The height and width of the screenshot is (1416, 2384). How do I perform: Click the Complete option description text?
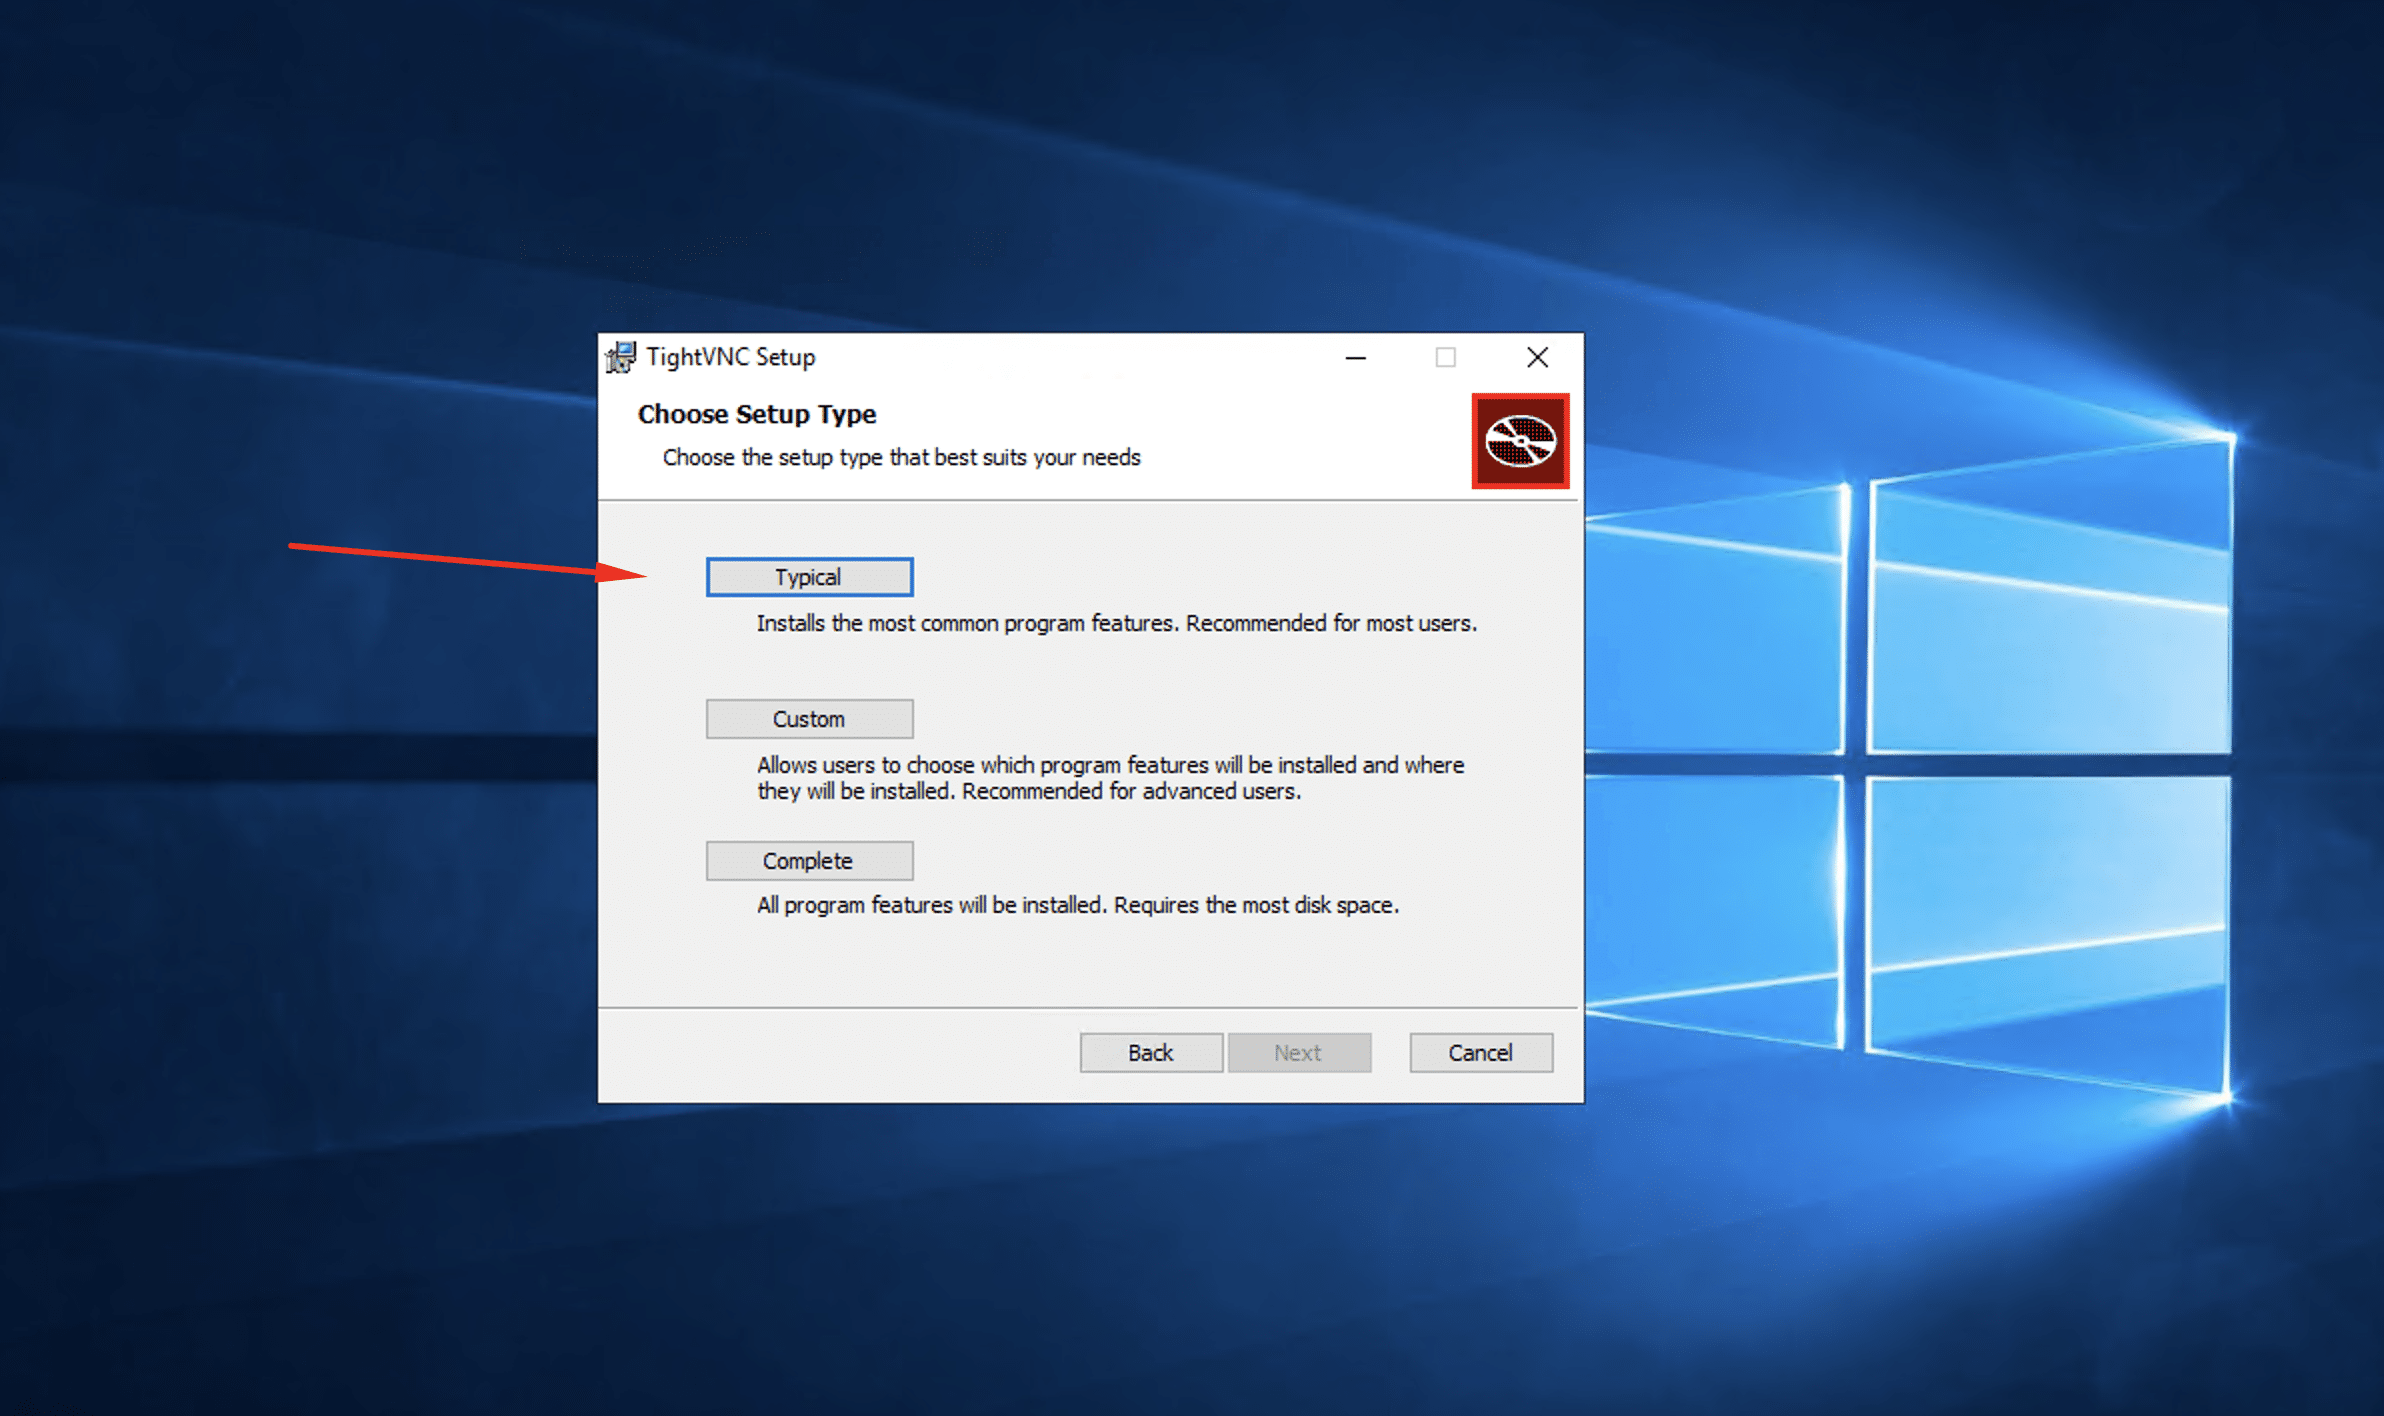click(1077, 904)
